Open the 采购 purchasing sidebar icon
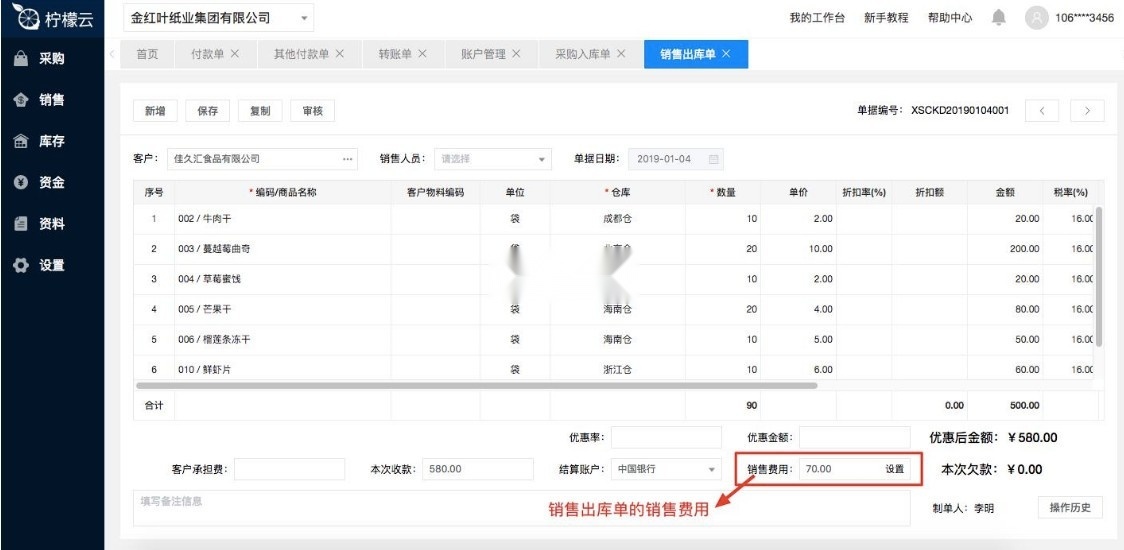Screen dimensions: 1124x550 click(21, 59)
